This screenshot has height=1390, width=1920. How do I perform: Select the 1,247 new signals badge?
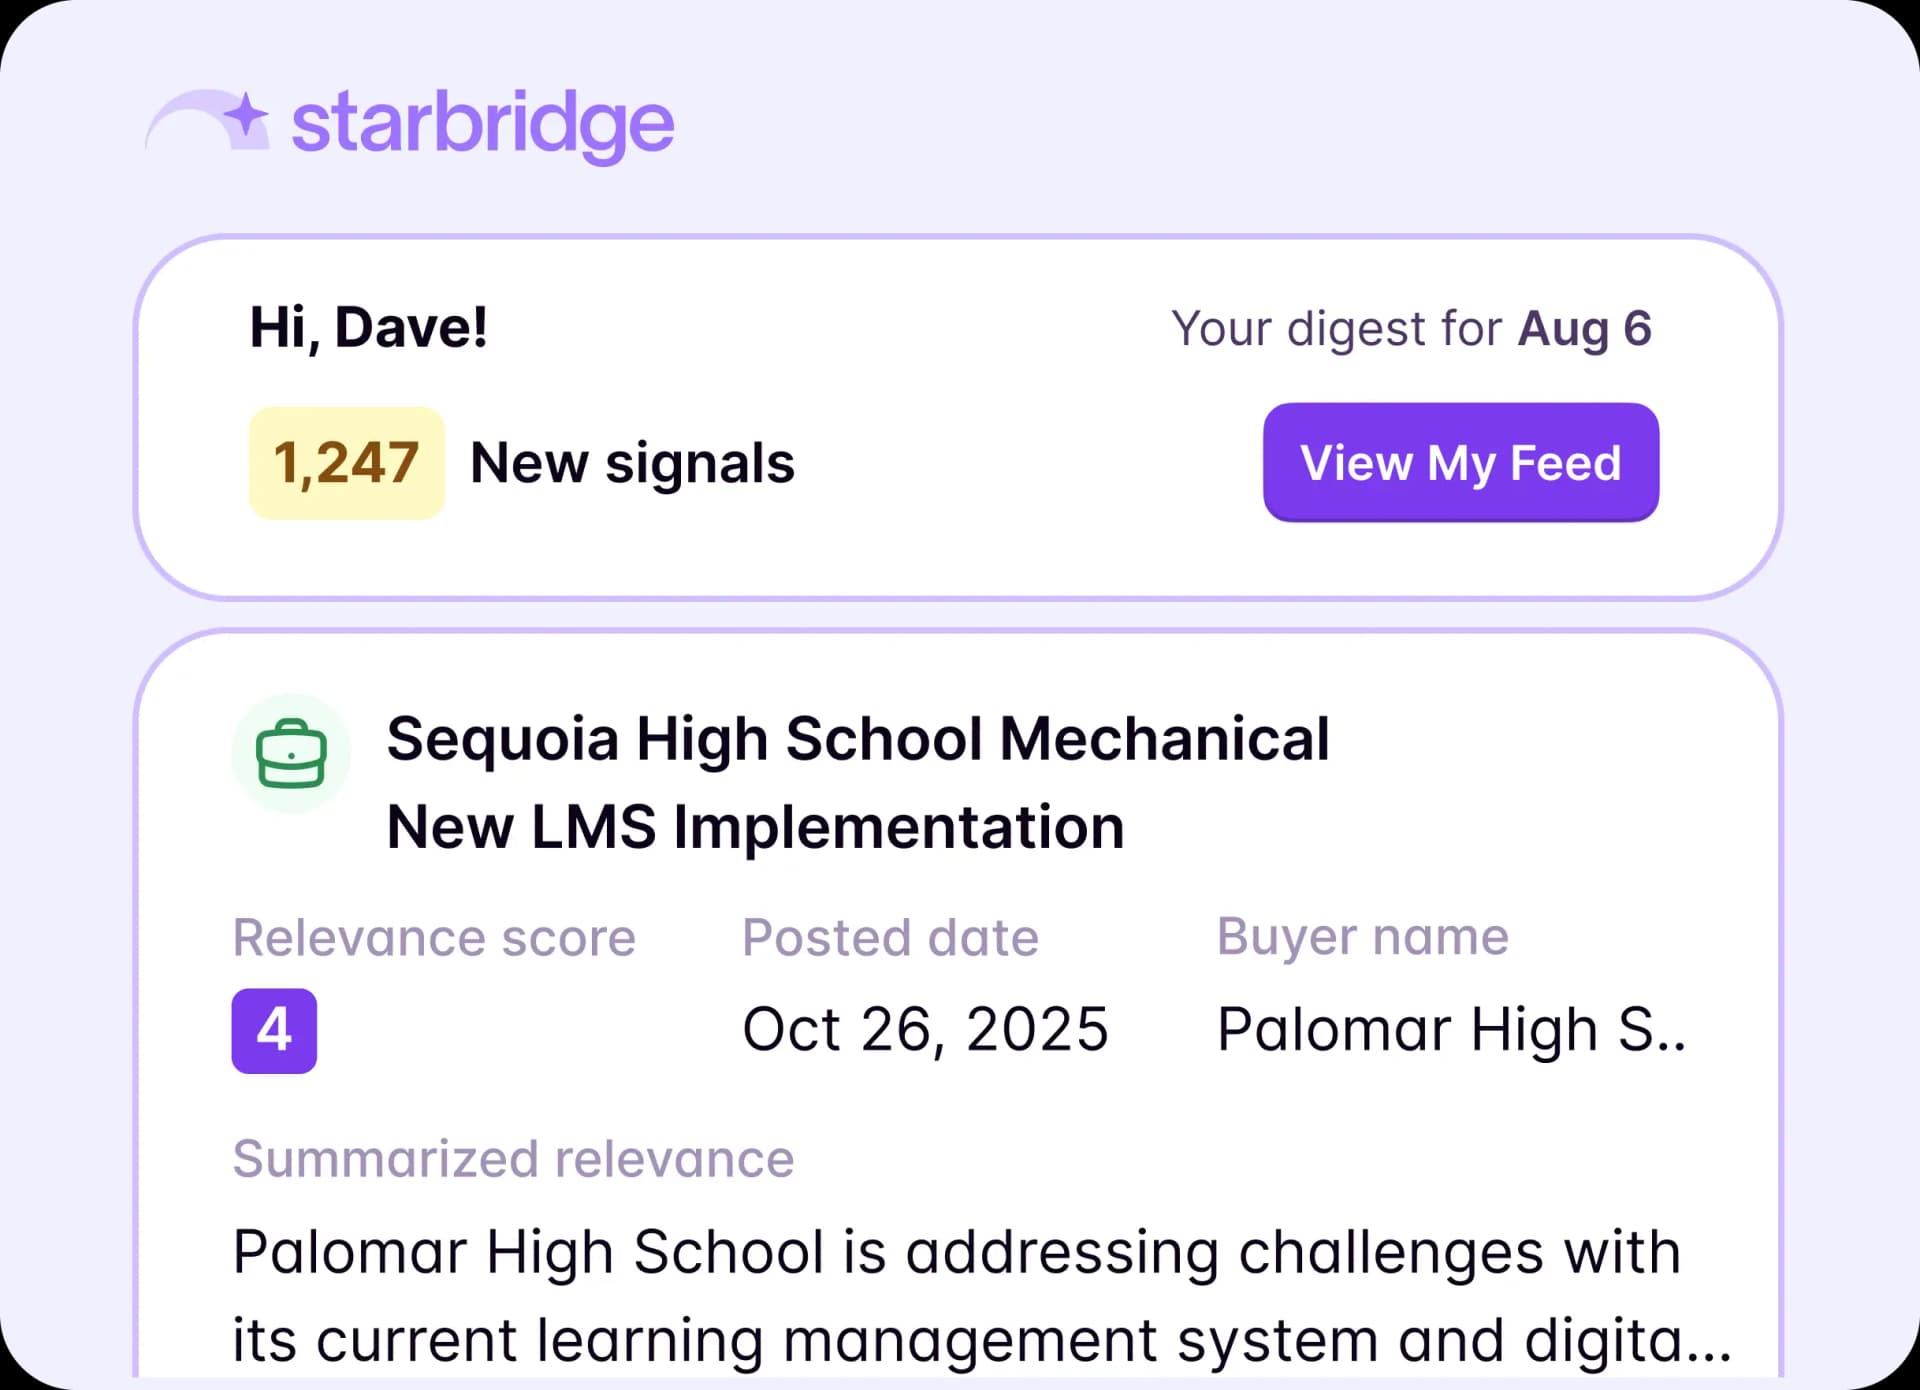[x=346, y=463]
